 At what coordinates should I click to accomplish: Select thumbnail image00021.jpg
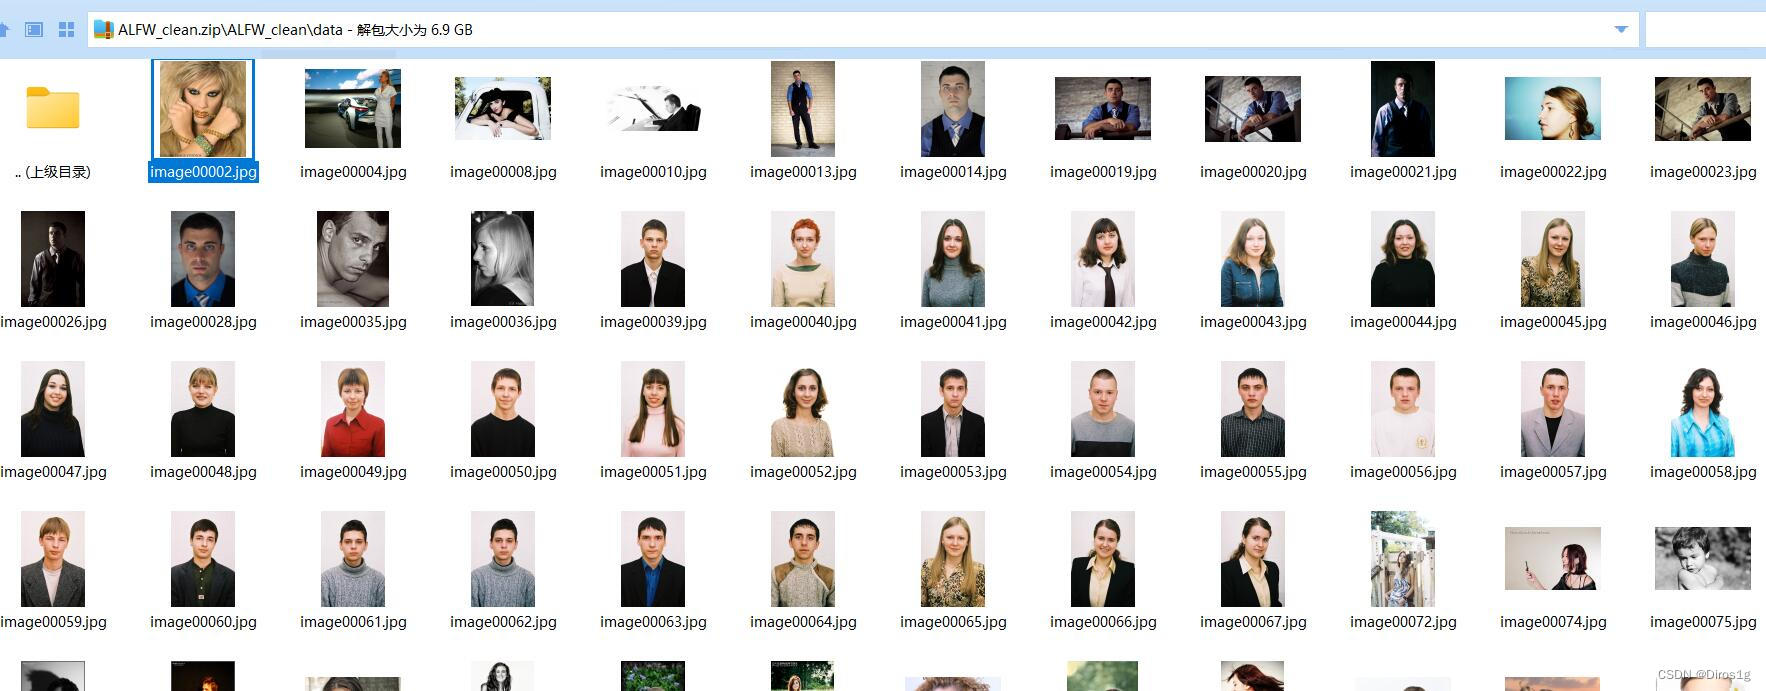(x=1403, y=108)
